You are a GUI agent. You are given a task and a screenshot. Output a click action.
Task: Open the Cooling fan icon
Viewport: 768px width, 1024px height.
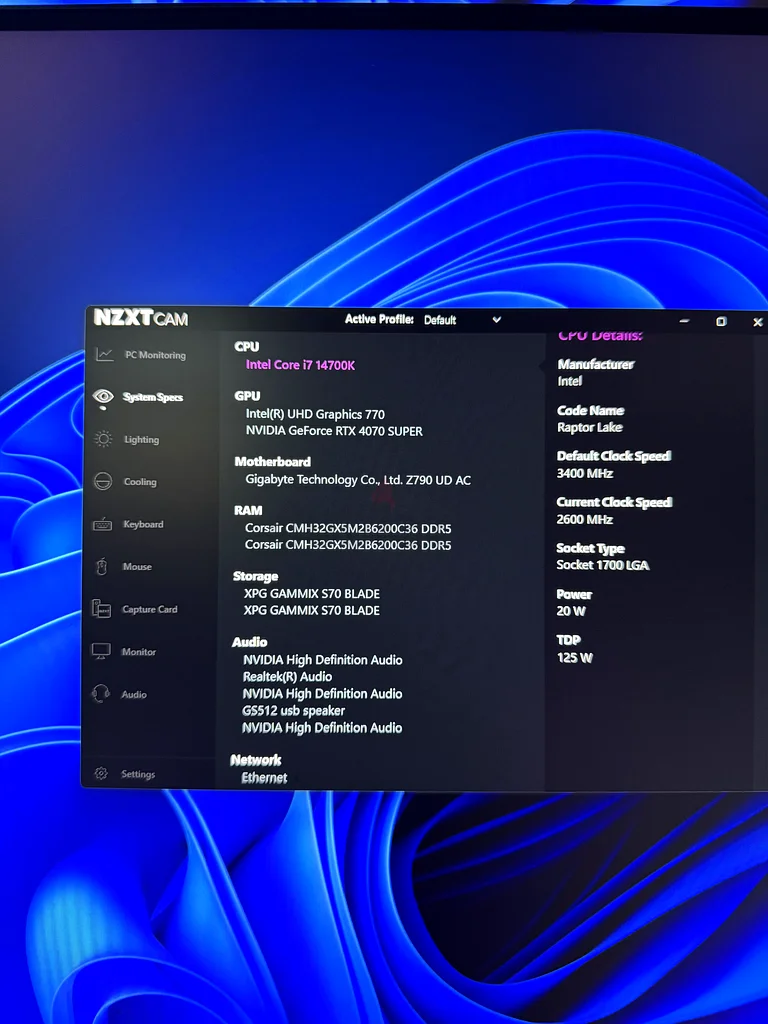click(103, 481)
